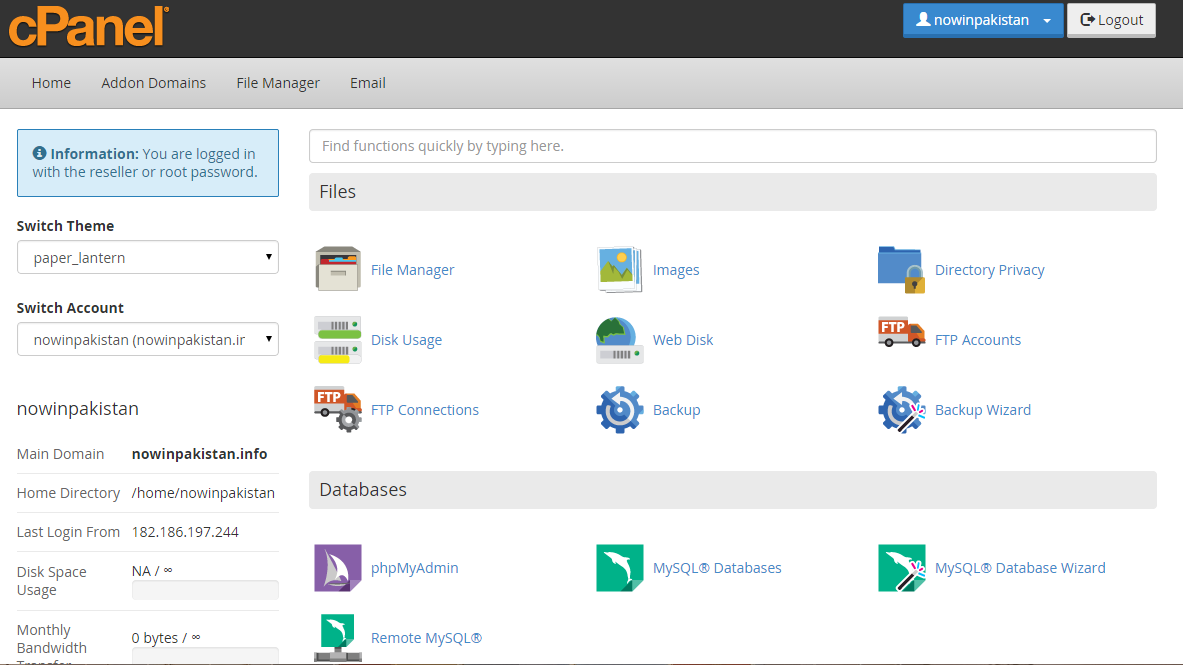Screen dimensions: 1183x665
Task: Click the Web Disk link text
Action: 683,340
